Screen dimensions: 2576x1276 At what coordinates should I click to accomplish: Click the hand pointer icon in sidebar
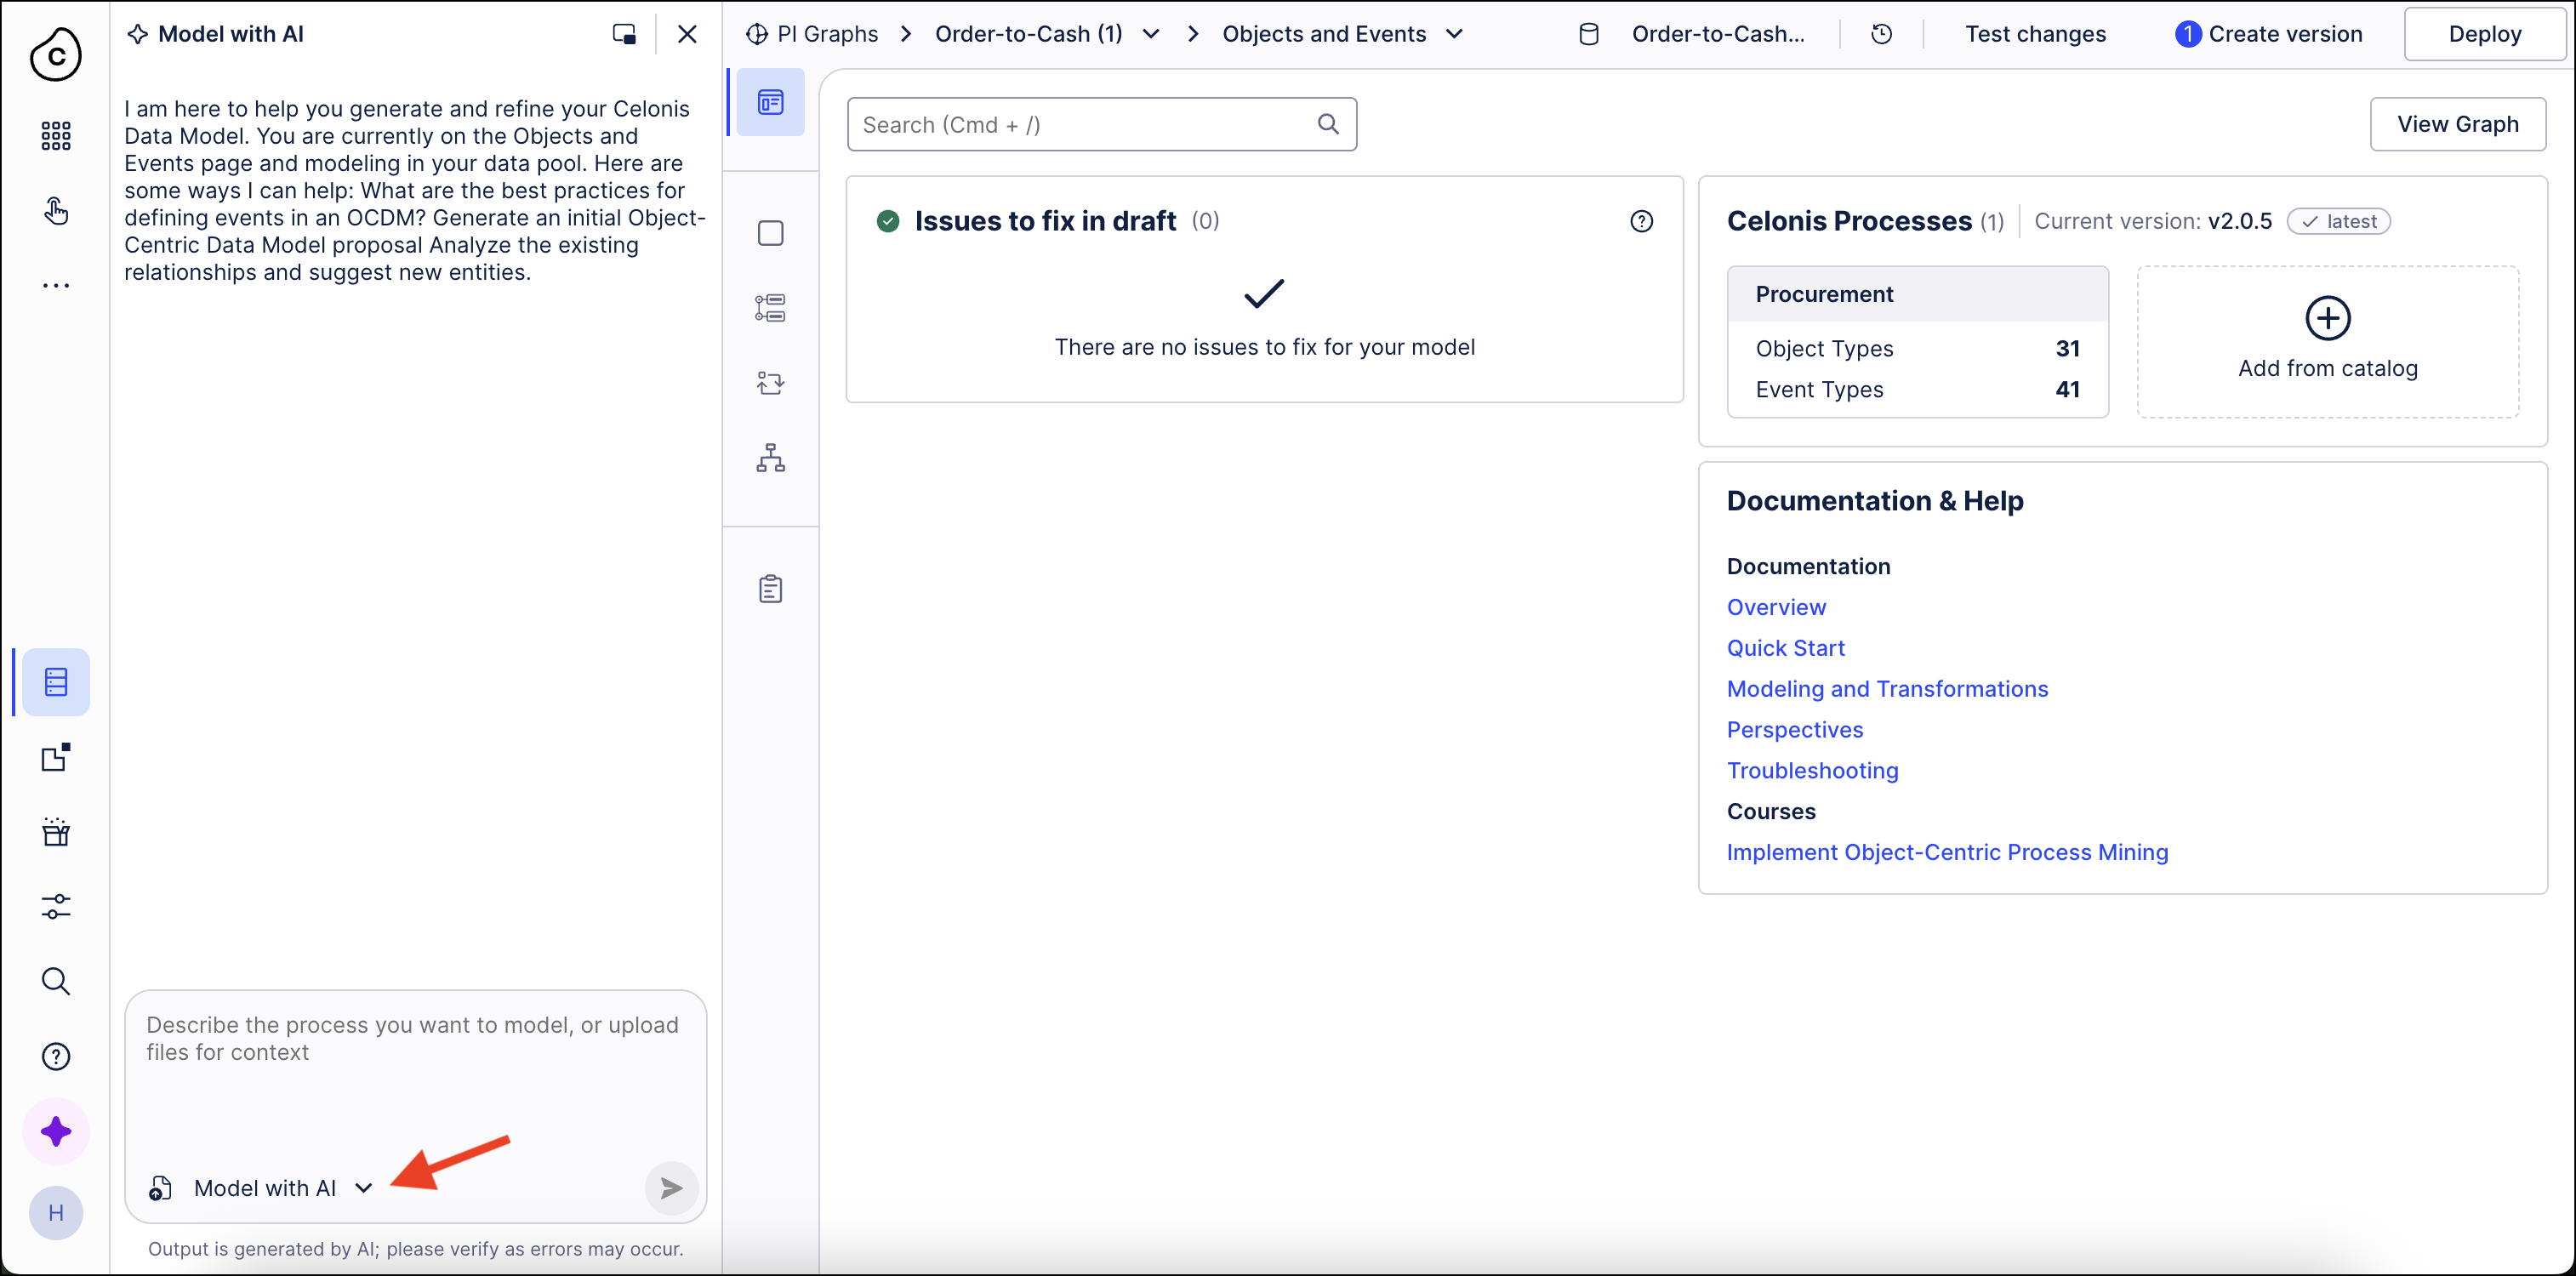[56, 210]
